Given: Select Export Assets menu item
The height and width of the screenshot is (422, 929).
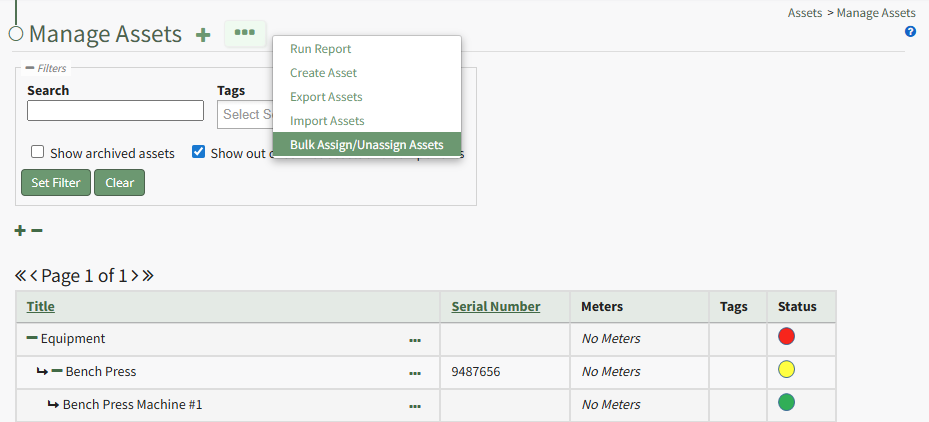Looking at the screenshot, I should tap(326, 97).
